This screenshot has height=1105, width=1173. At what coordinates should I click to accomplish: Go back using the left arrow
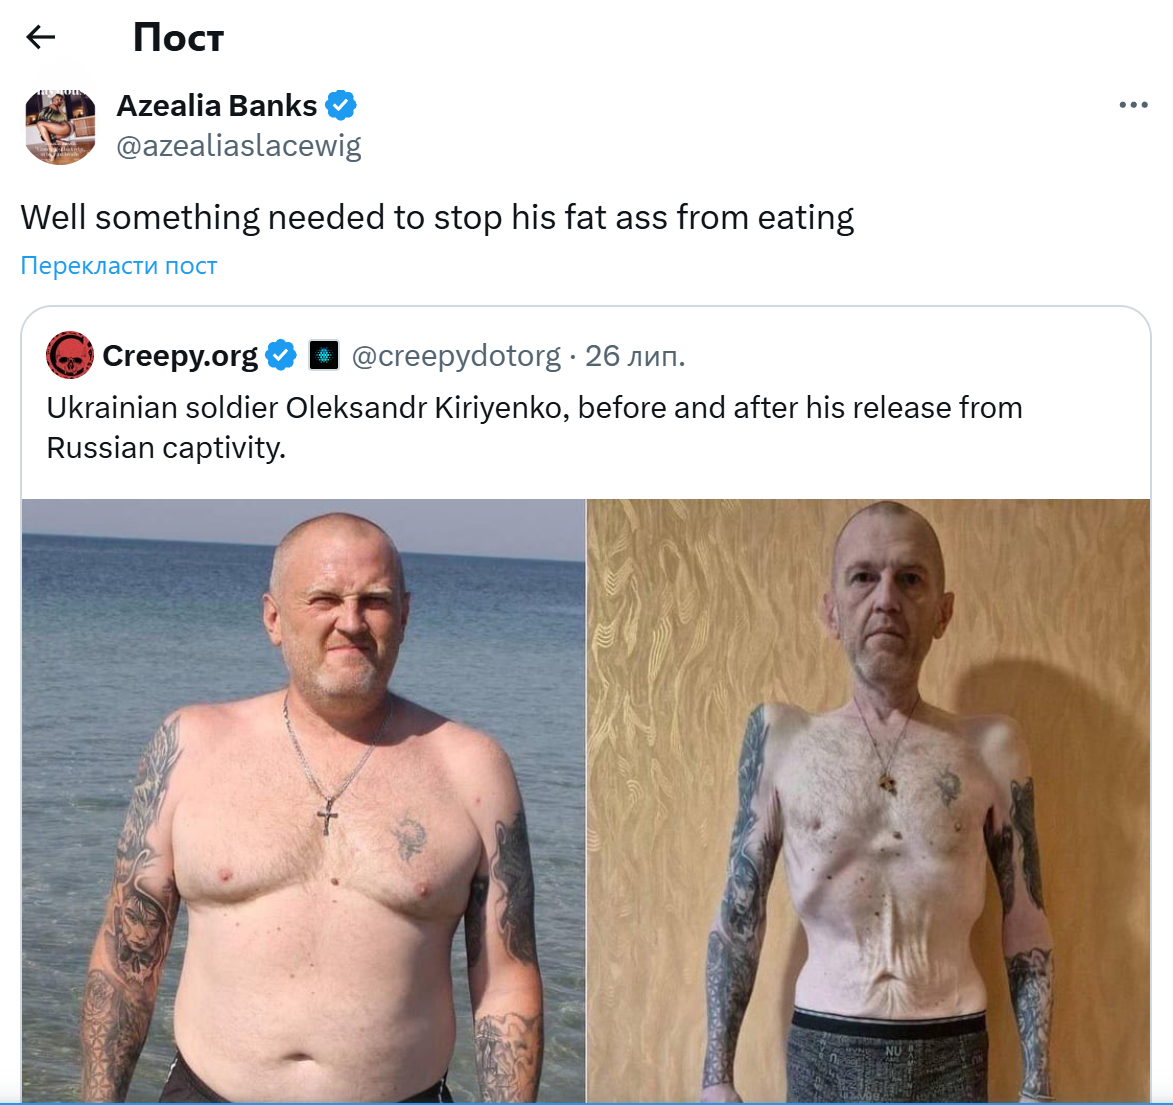40,37
